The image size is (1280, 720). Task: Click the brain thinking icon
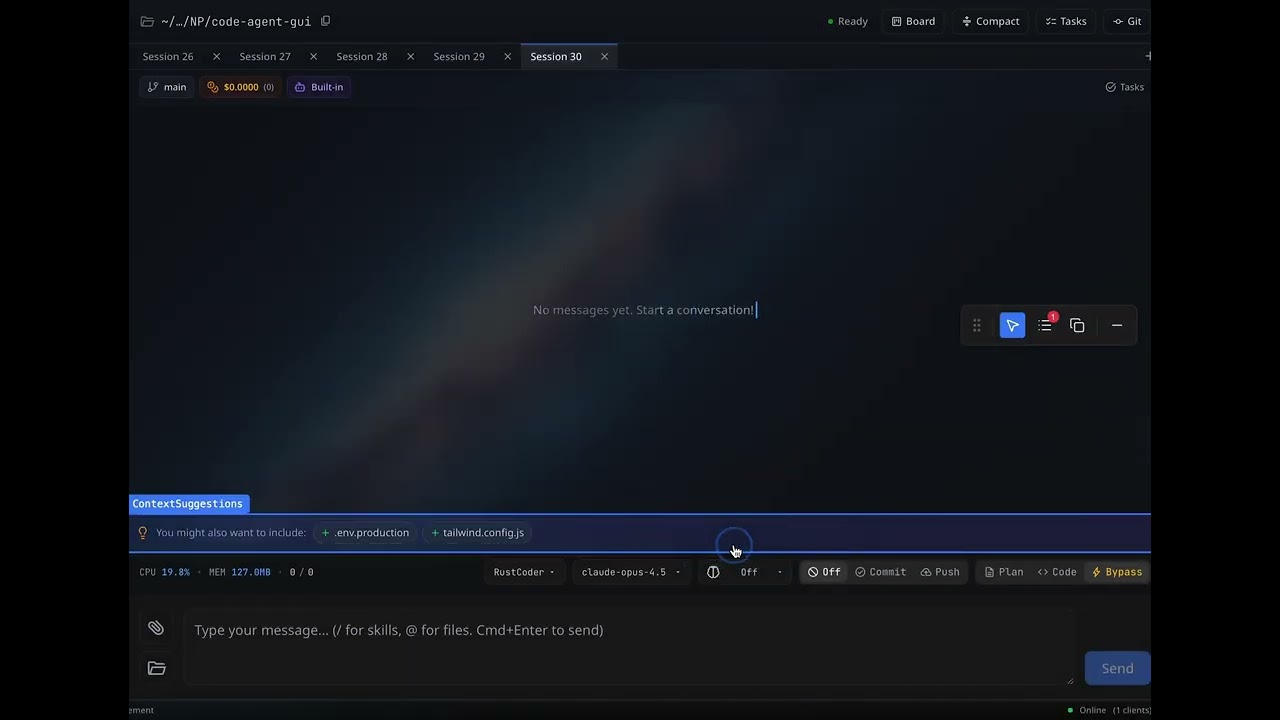(713, 572)
